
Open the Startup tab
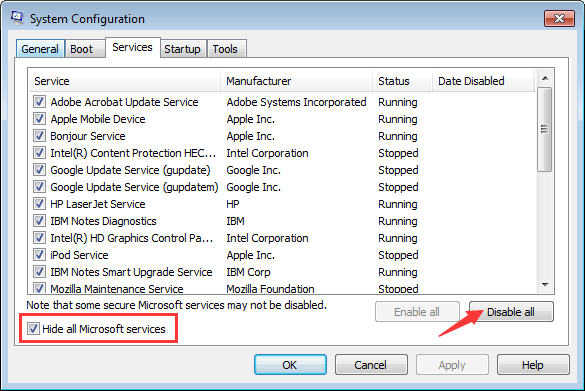coord(182,49)
